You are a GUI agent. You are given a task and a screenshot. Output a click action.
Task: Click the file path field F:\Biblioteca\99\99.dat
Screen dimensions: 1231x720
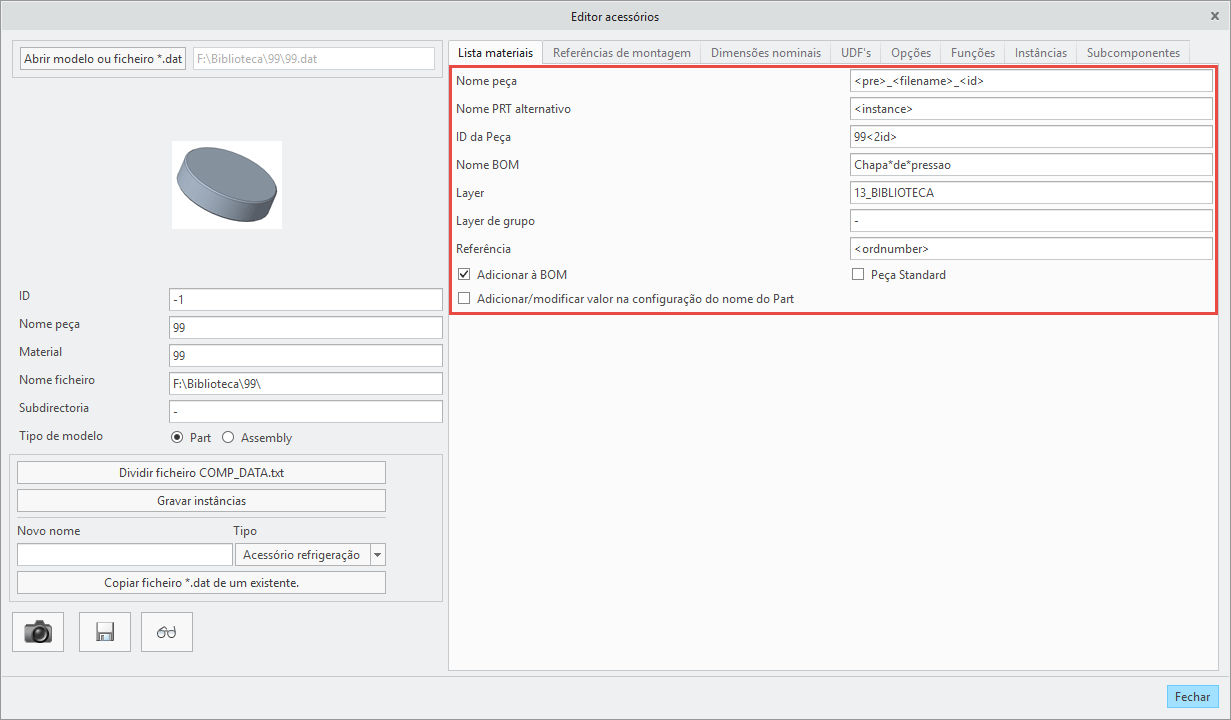(x=313, y=58)
